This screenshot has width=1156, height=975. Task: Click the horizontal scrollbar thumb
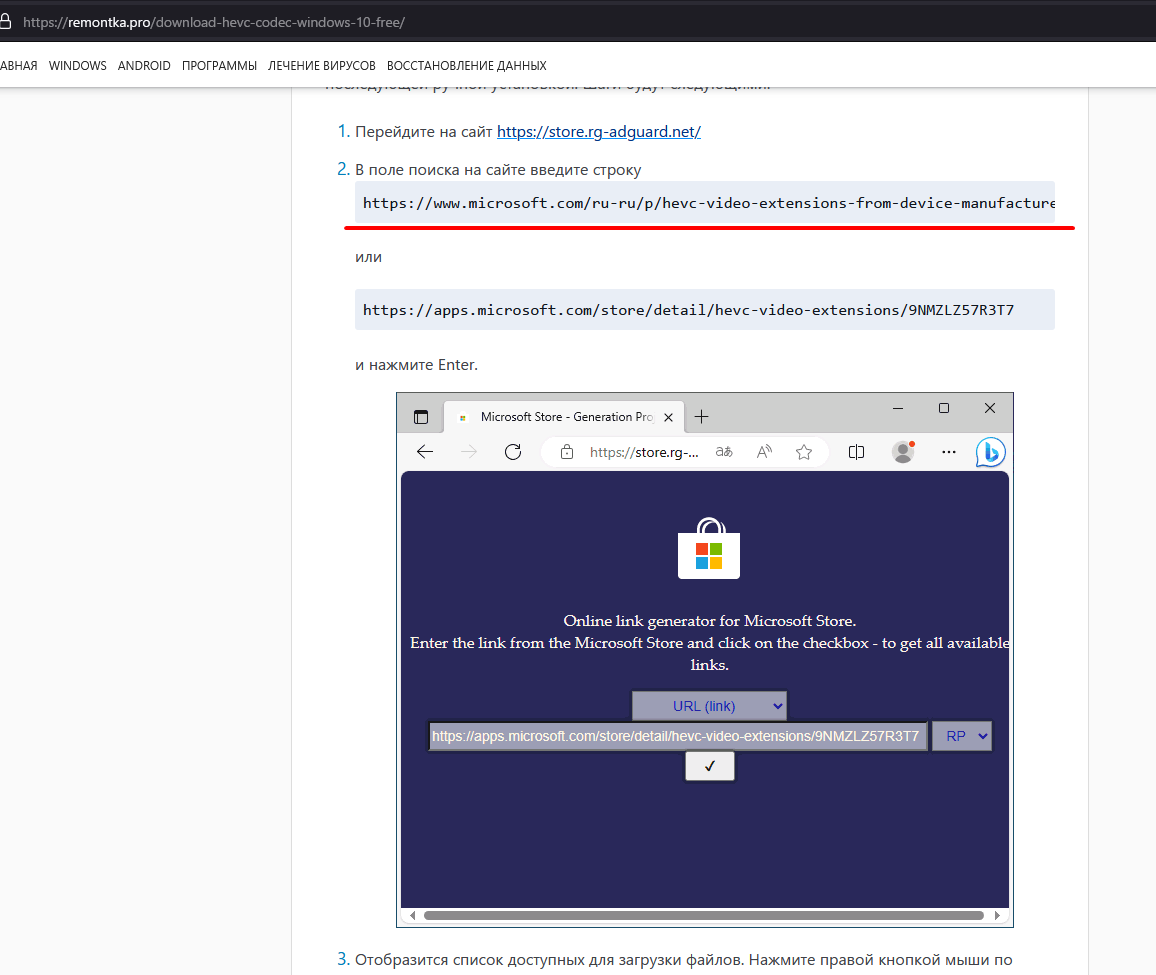click(703, 915)
